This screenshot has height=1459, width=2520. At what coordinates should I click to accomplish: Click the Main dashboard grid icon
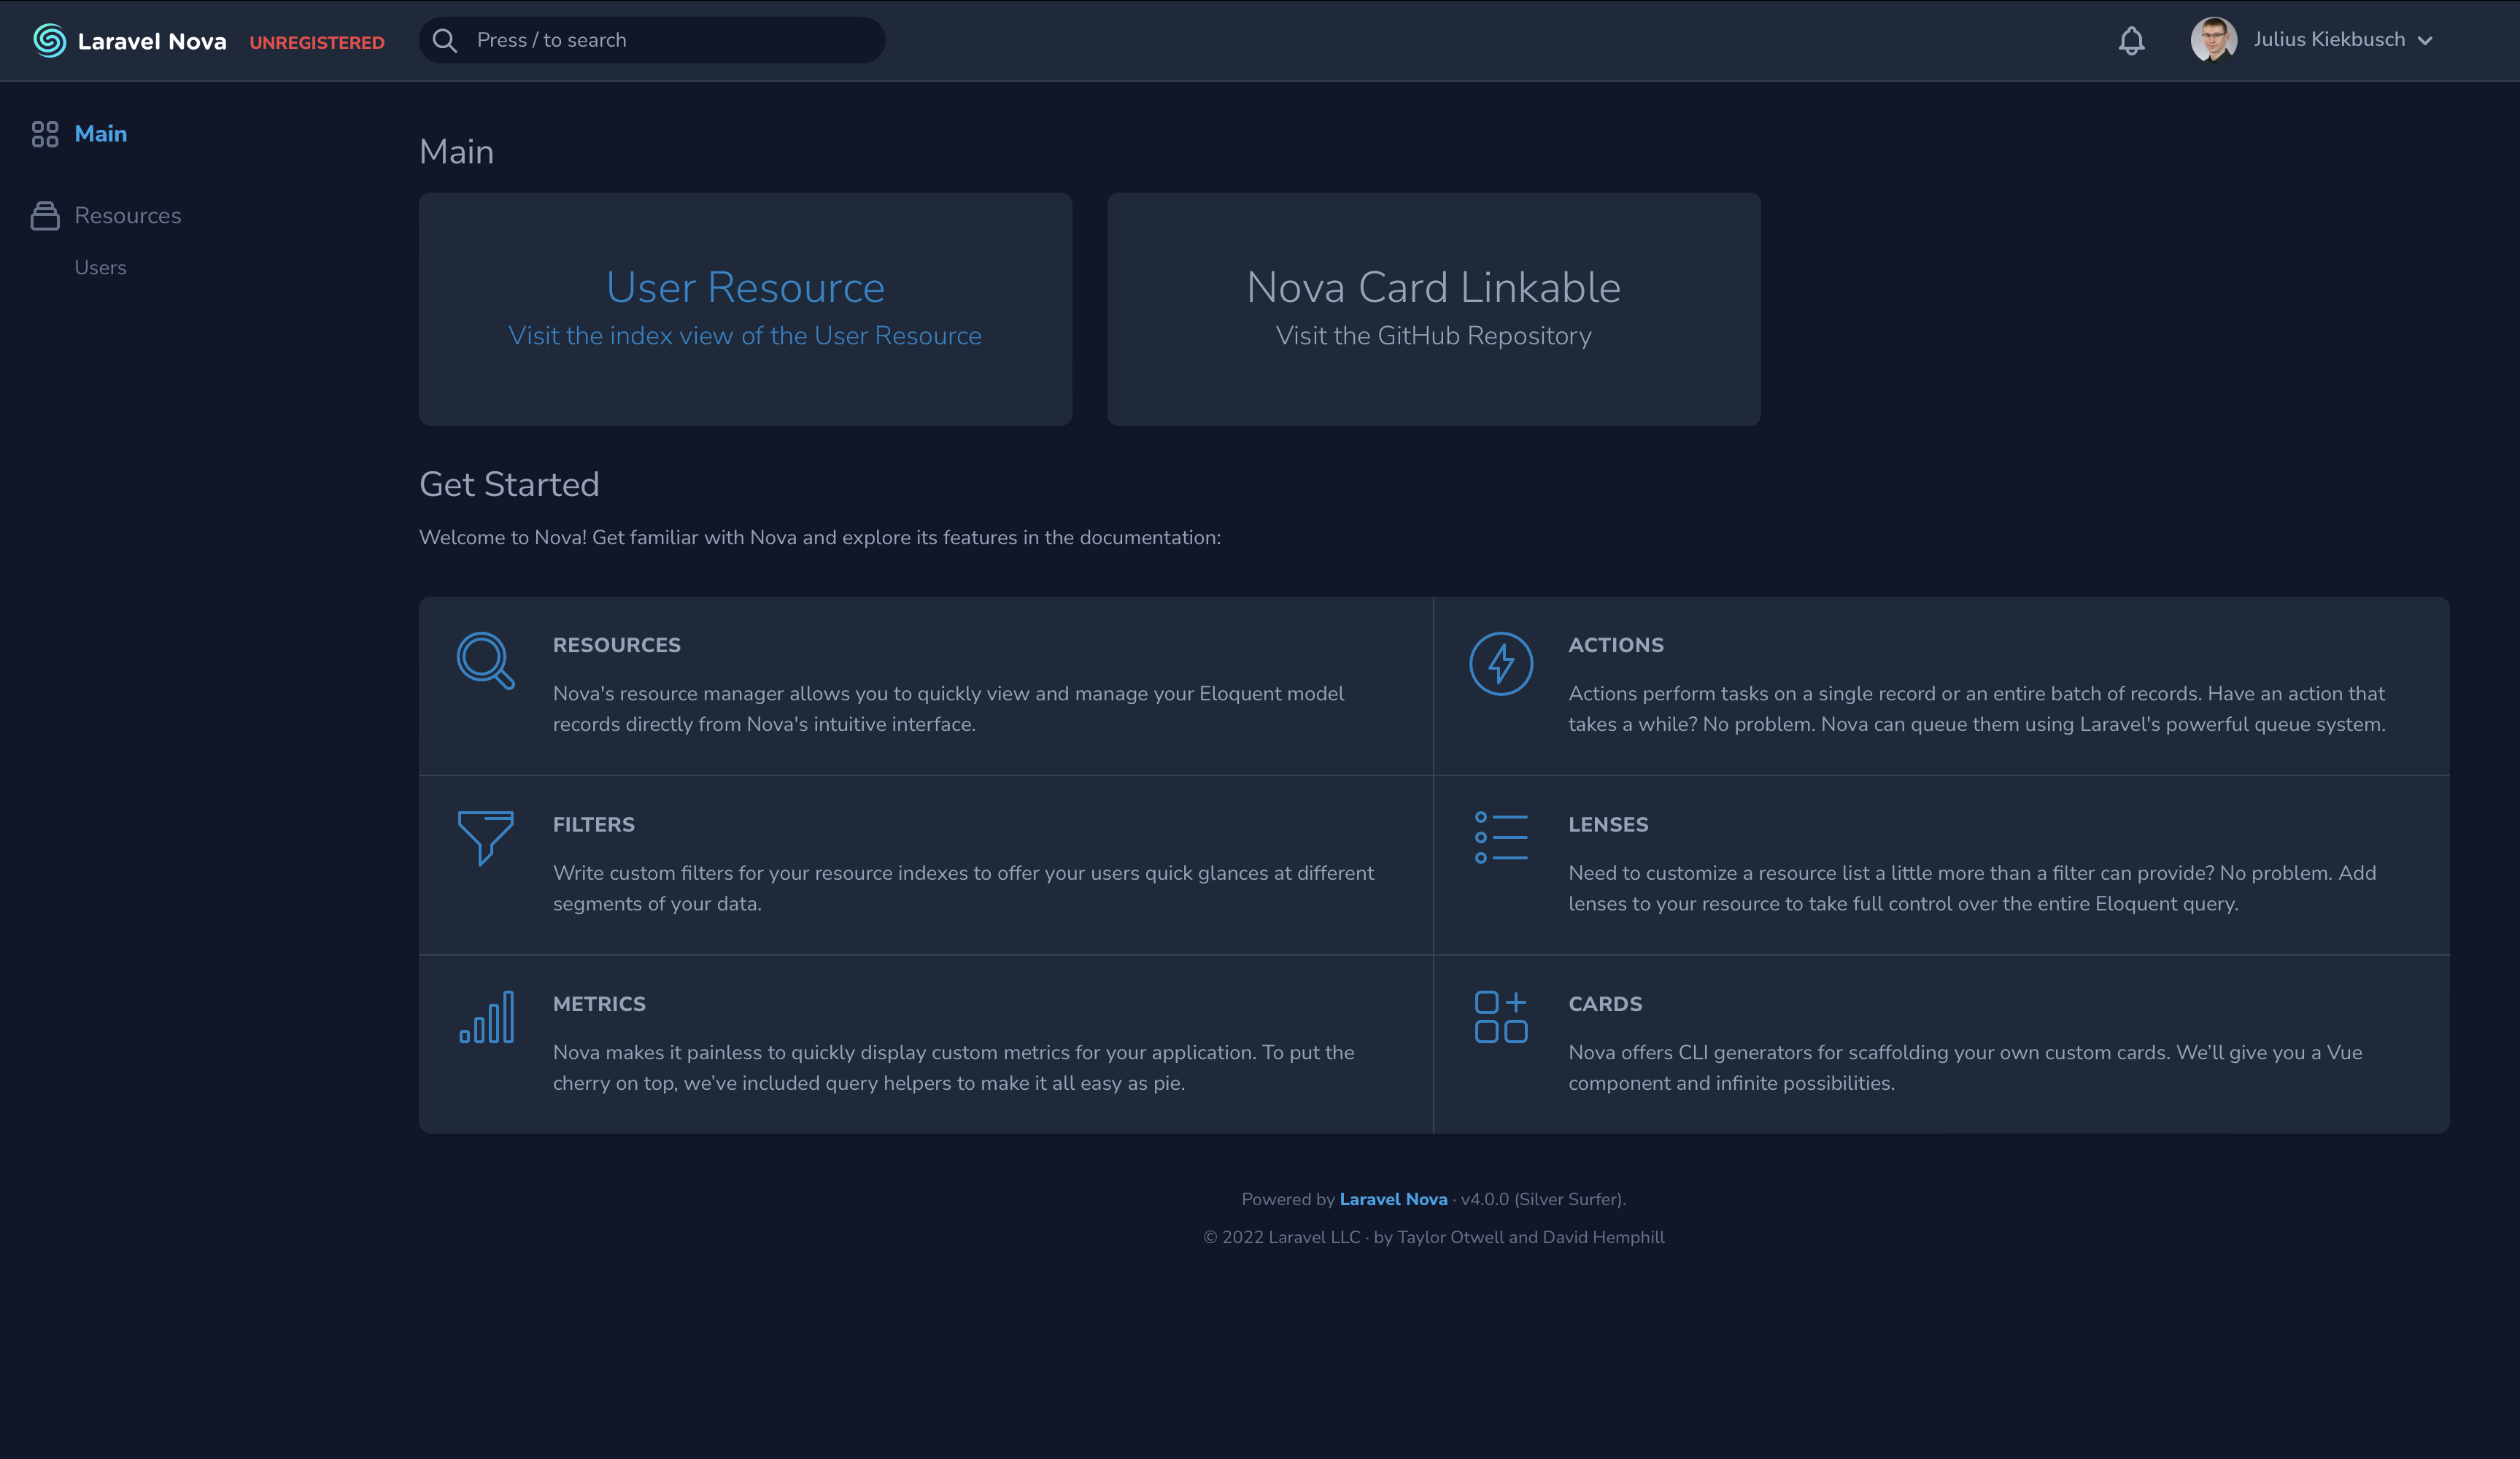[x=45, y=134]
